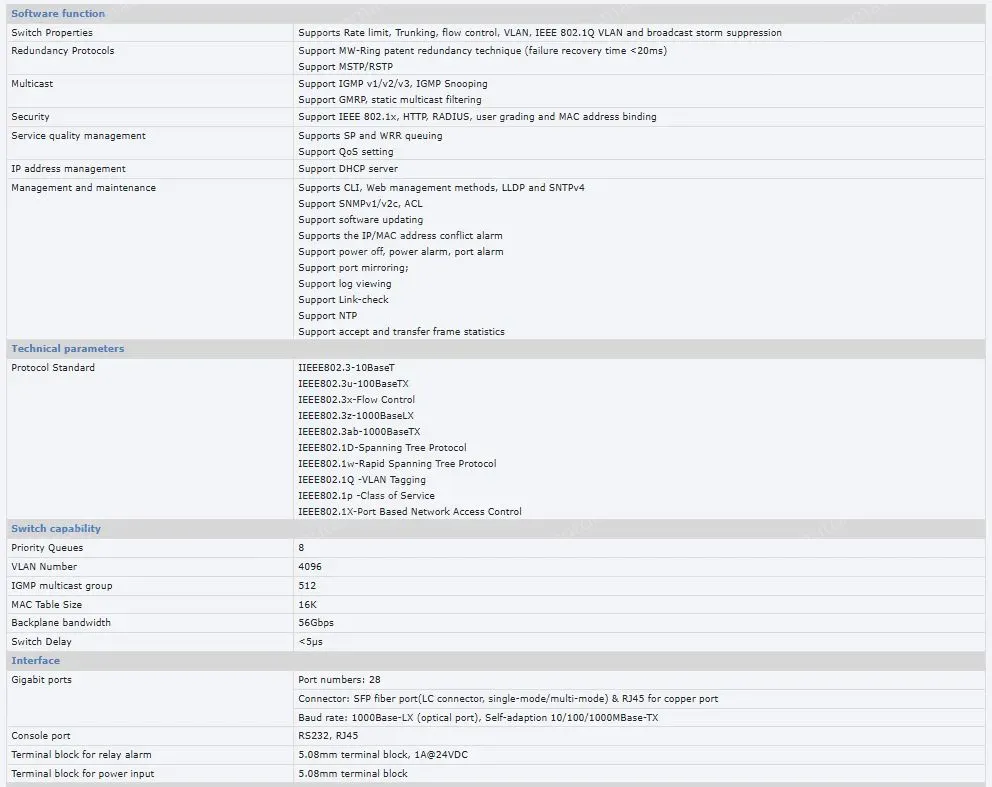The height and width of the screenshot is (787, 992).
Task: Click the Technical parameters section header
Action: point(68,349)
